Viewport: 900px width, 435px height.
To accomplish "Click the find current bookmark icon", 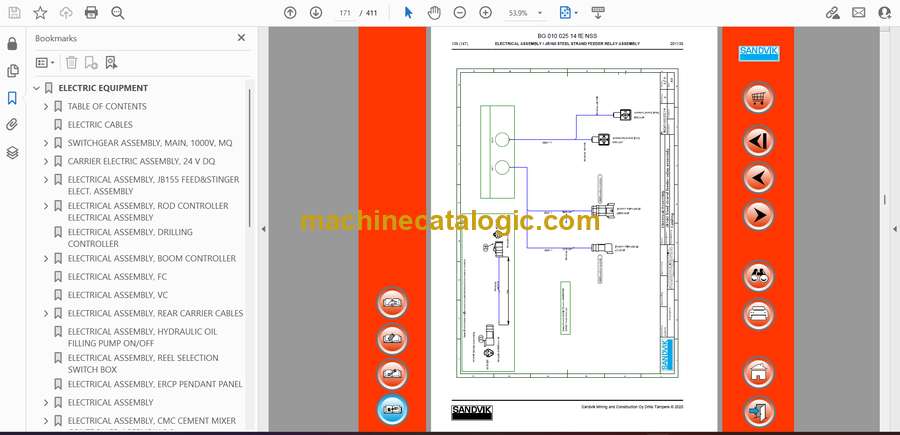I will 111,63.
